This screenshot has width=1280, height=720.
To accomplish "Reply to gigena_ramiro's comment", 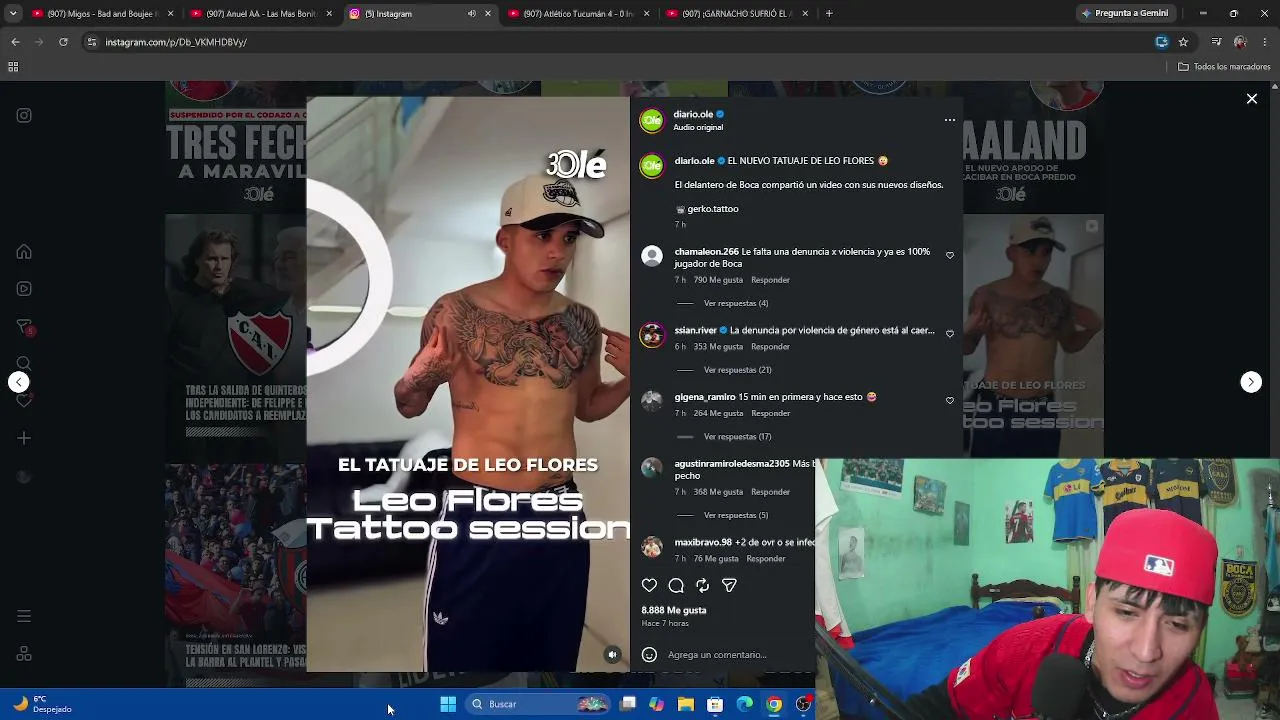I will (770, 414).
